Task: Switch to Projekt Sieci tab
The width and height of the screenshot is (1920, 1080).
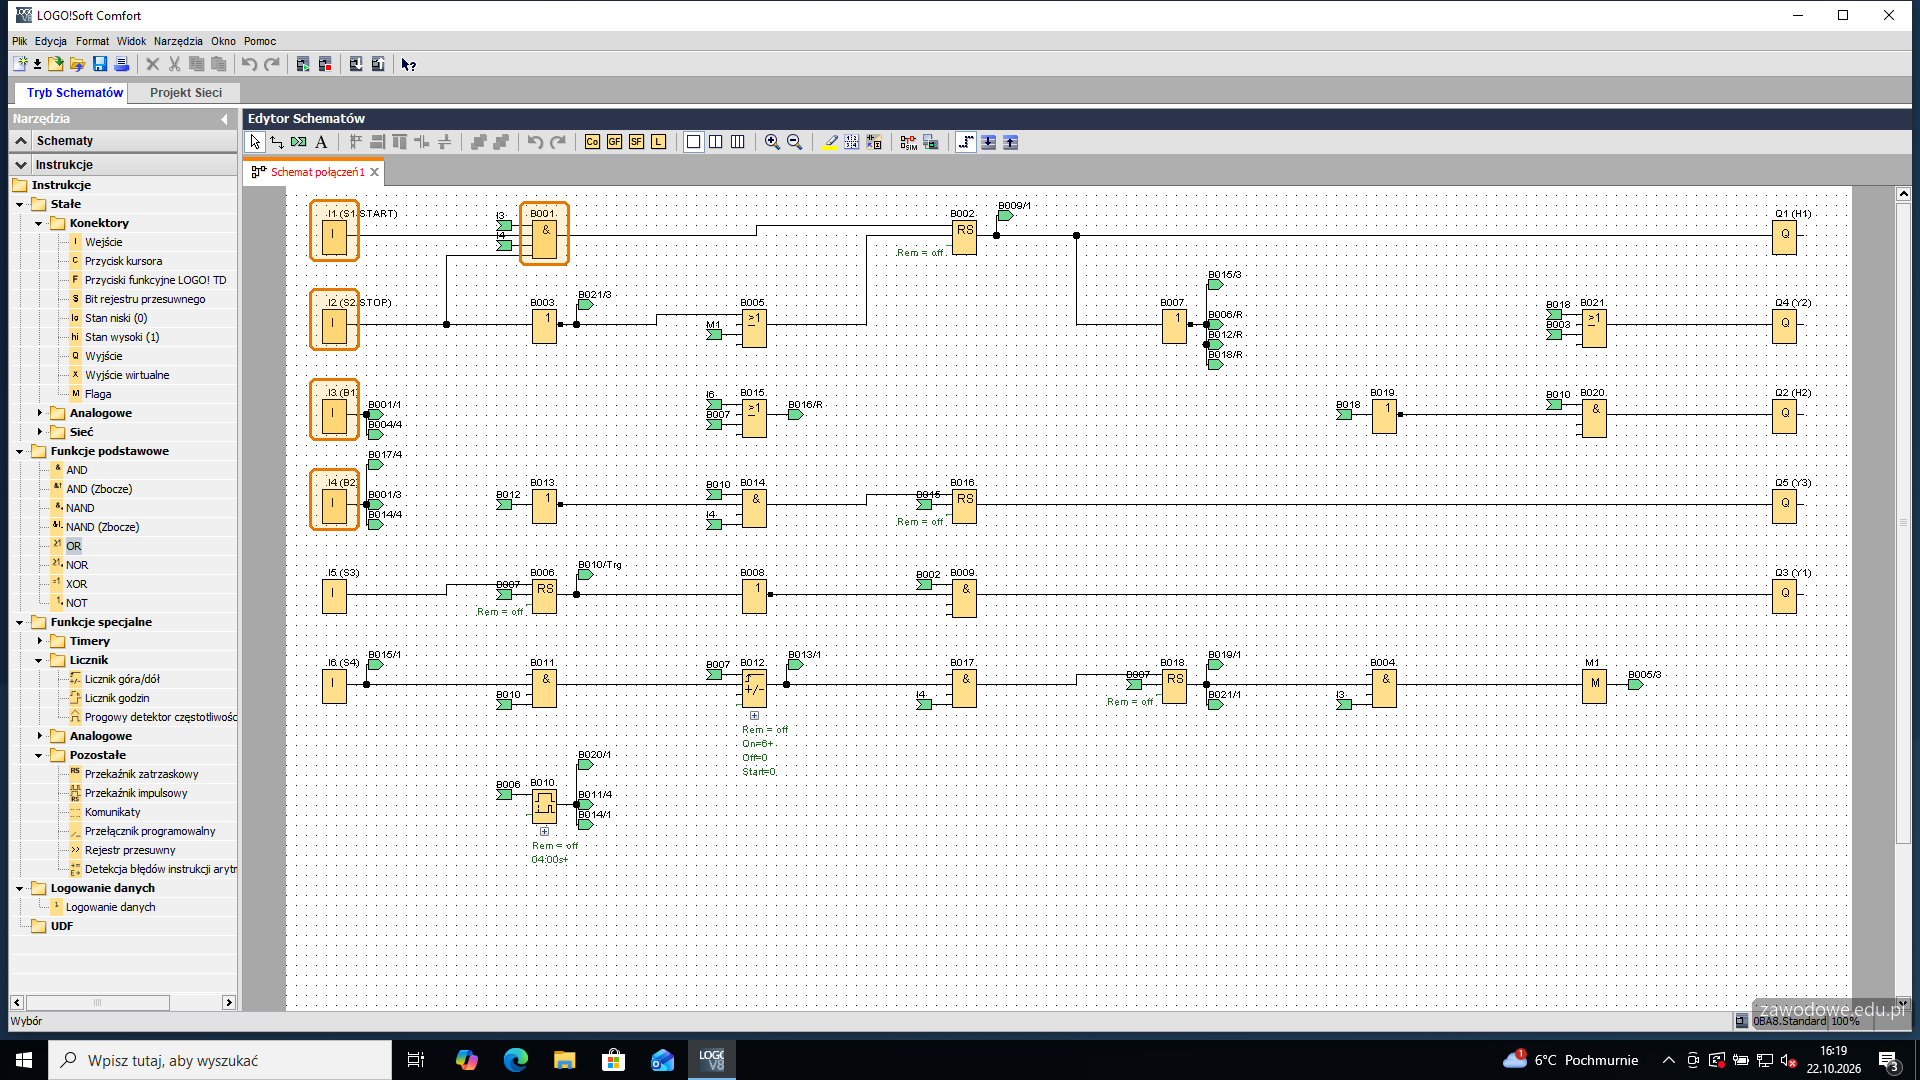Action: 186,93
